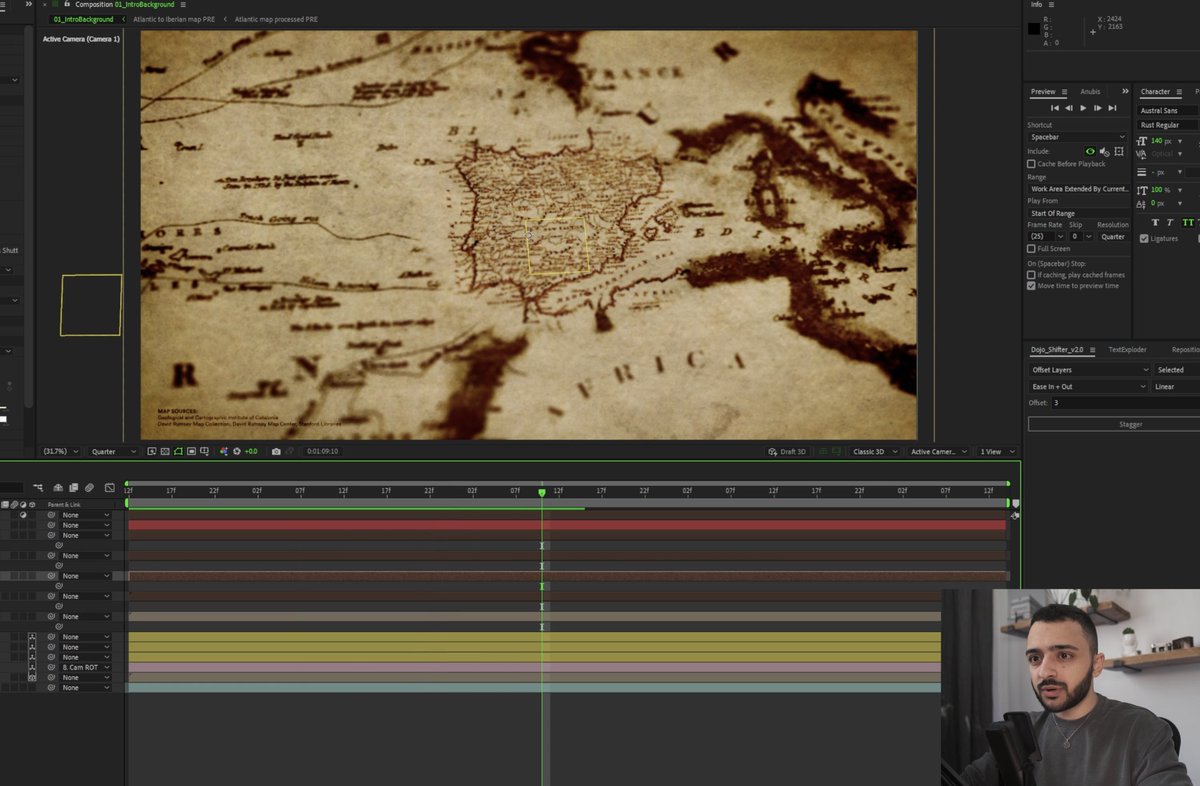Check If caching, play cached frames
Image resolution: width=1200 pixels, height=786 pixels.
[x=1032, y=275]
